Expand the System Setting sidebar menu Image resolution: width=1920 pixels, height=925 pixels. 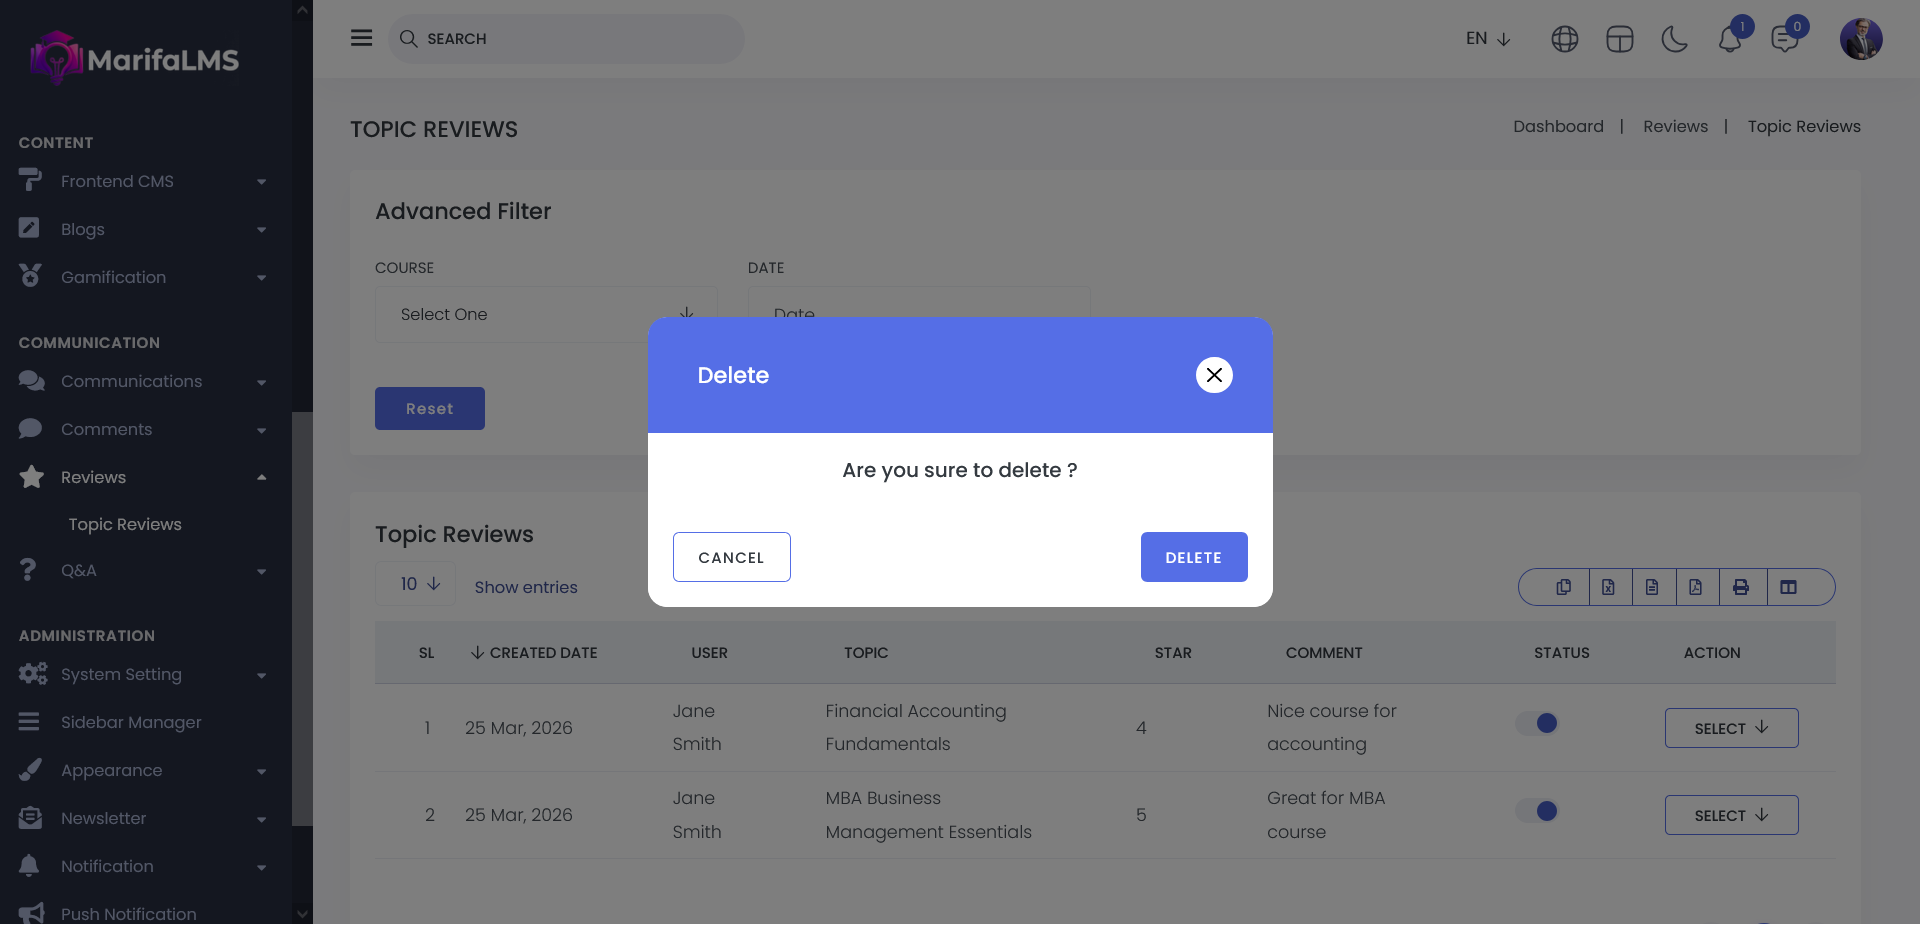[x=121, y=674]
